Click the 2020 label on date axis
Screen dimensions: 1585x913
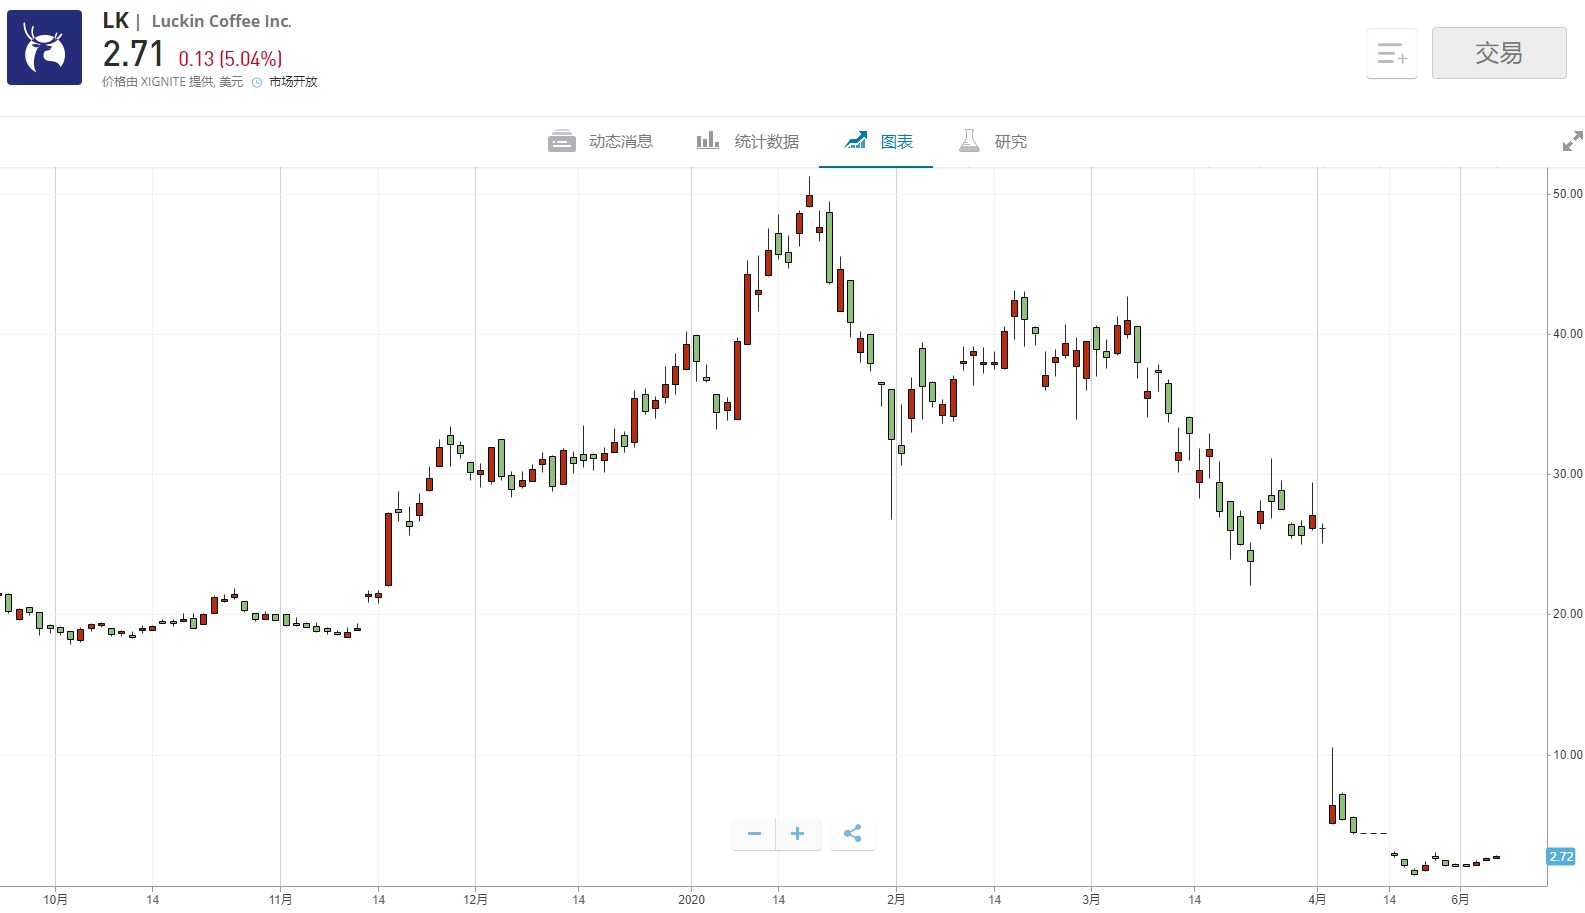pyautogui.click(x=691, y=899)
